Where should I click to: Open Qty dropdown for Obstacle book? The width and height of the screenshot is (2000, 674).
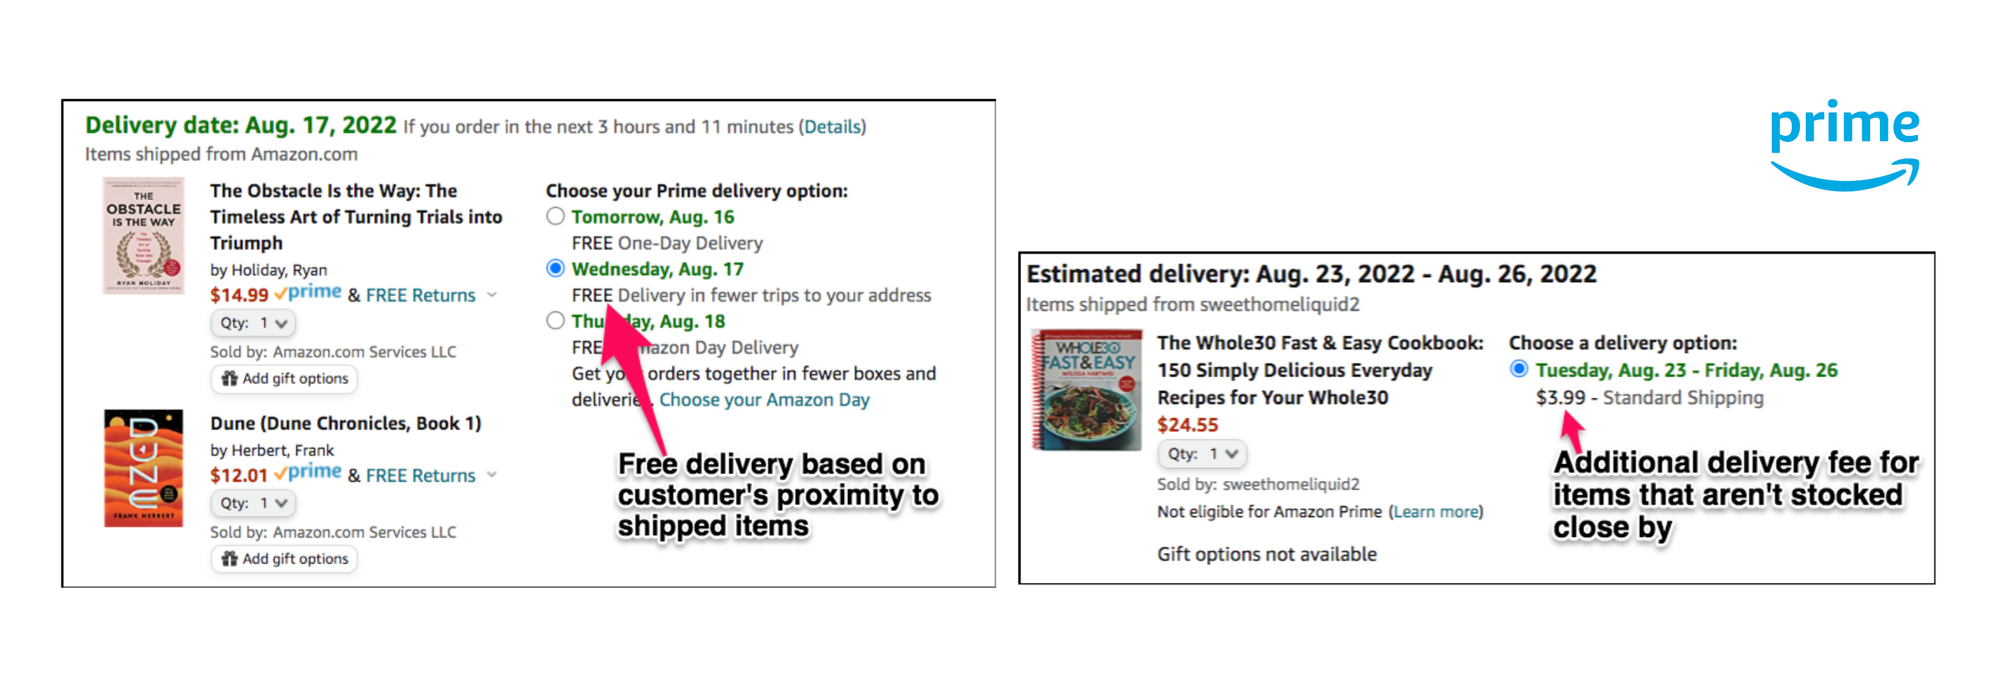pyautogui.click(x=253, y=323)
